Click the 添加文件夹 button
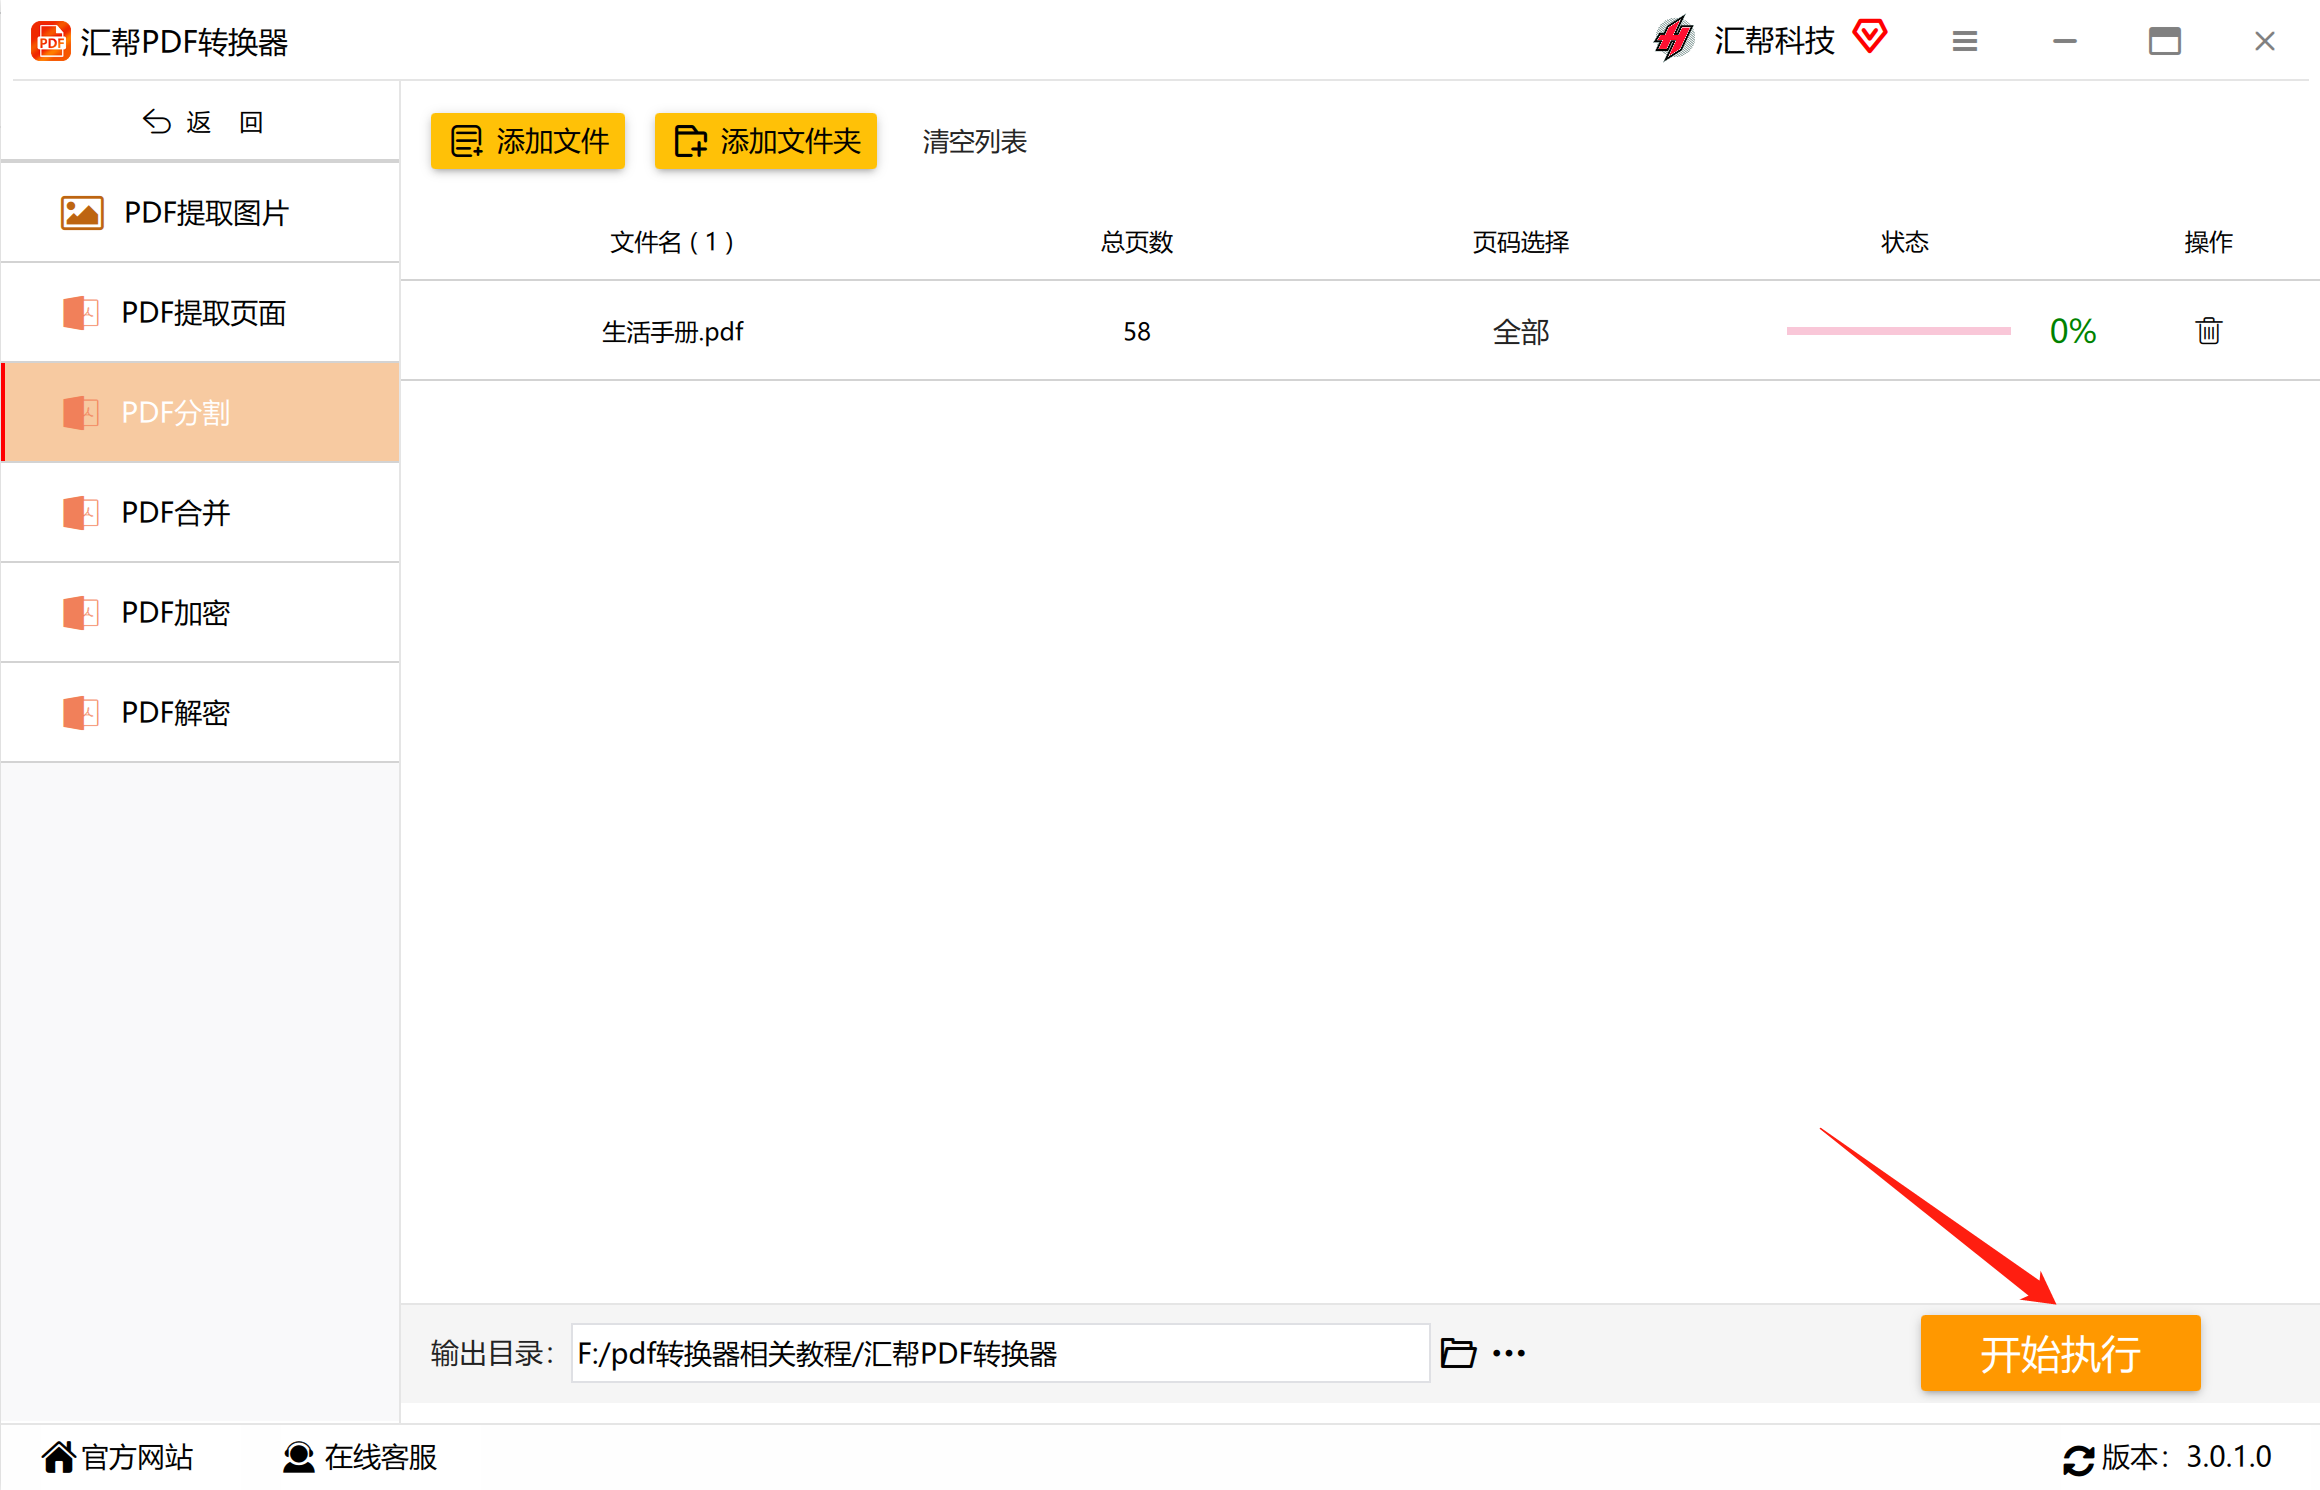The width and height of the screenshot is (2320, 1490). pyautogui.click(x=766, y=141)
